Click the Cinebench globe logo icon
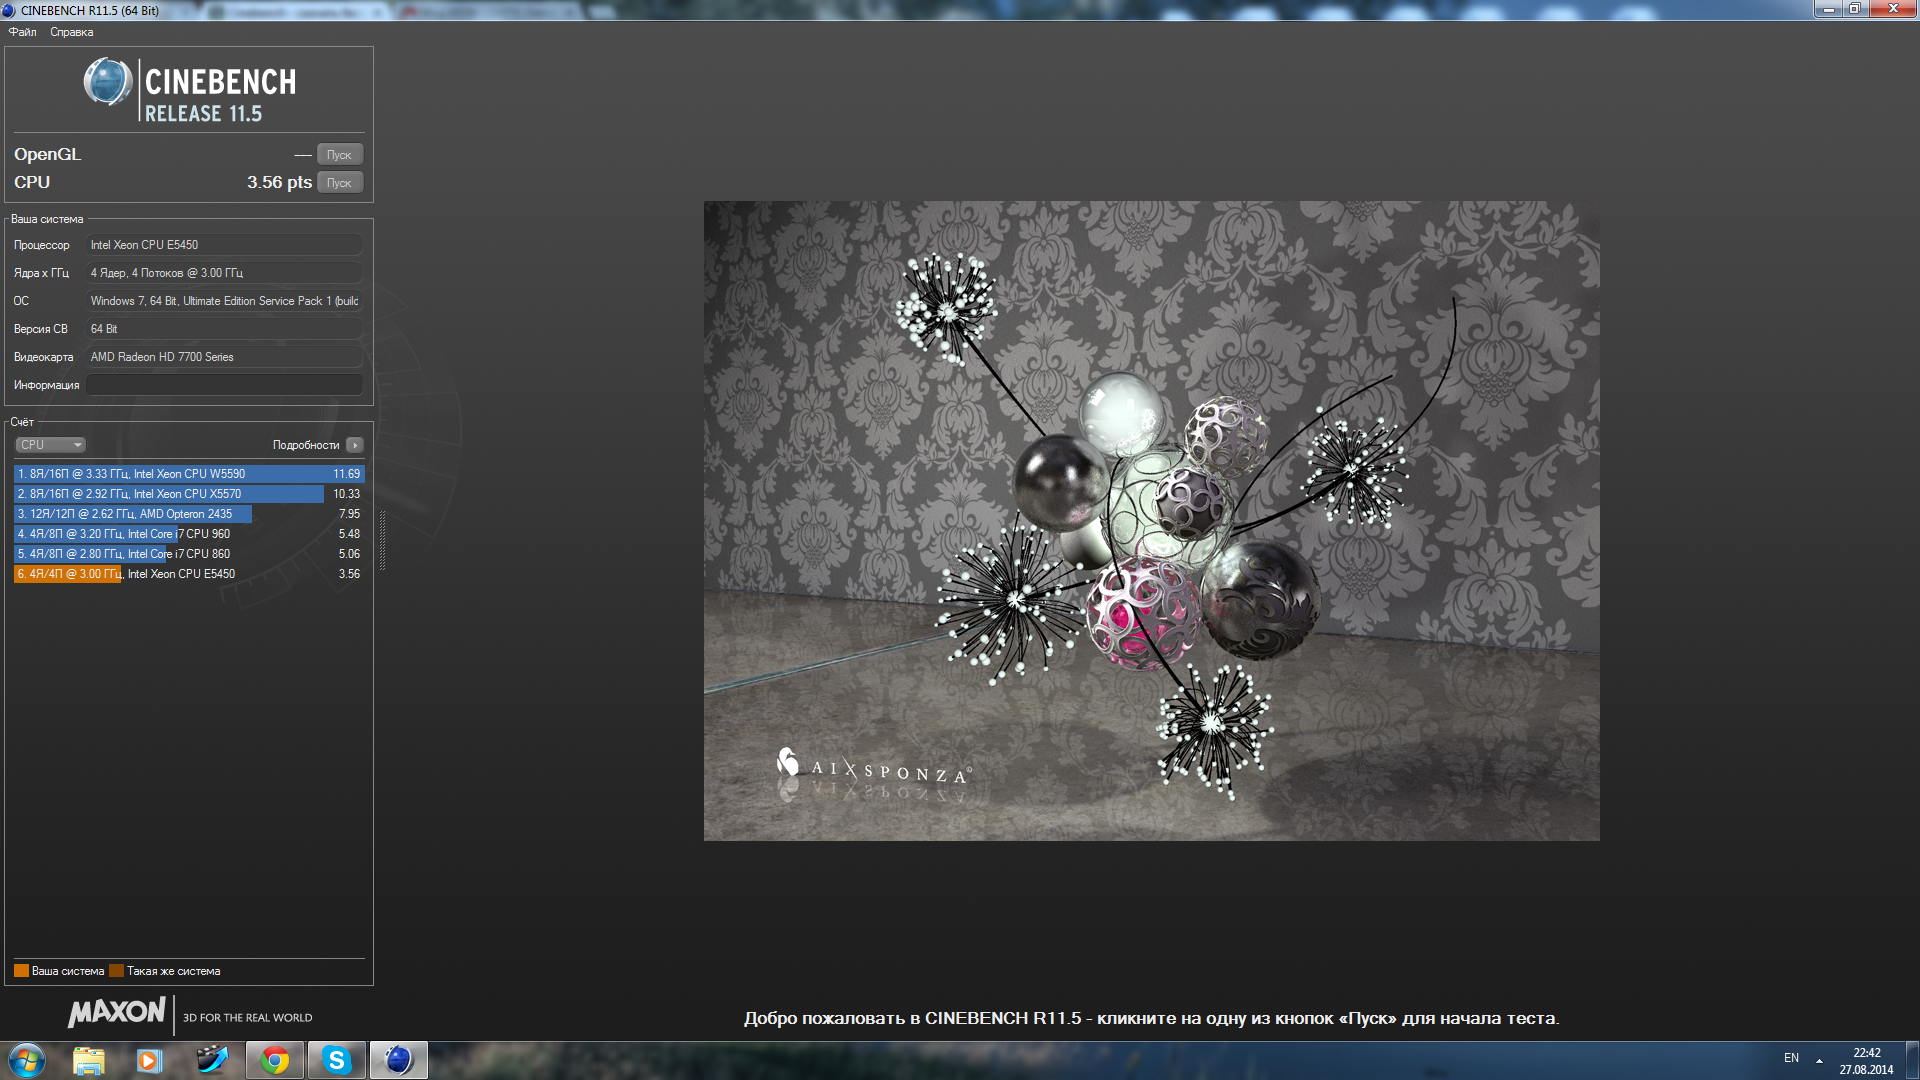The height and width of the screenshot is (1080, 1920). 107,82
